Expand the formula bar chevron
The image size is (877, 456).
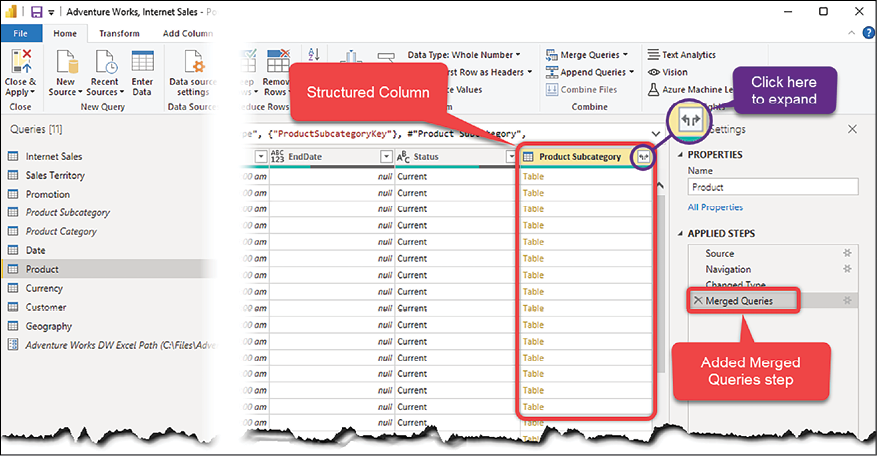pos(656,134)
